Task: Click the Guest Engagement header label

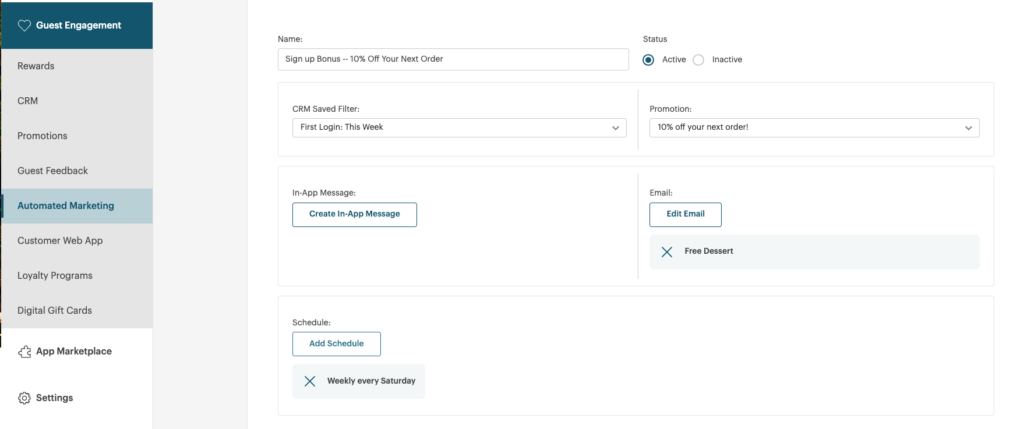Action: pyautogui.click(x=78, y=25)
